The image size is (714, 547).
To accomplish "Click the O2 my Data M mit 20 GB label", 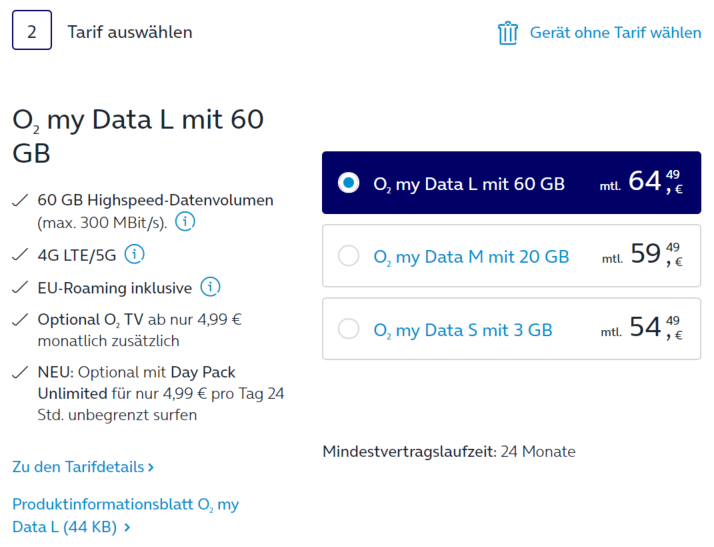I will click(x=471, y=257).
